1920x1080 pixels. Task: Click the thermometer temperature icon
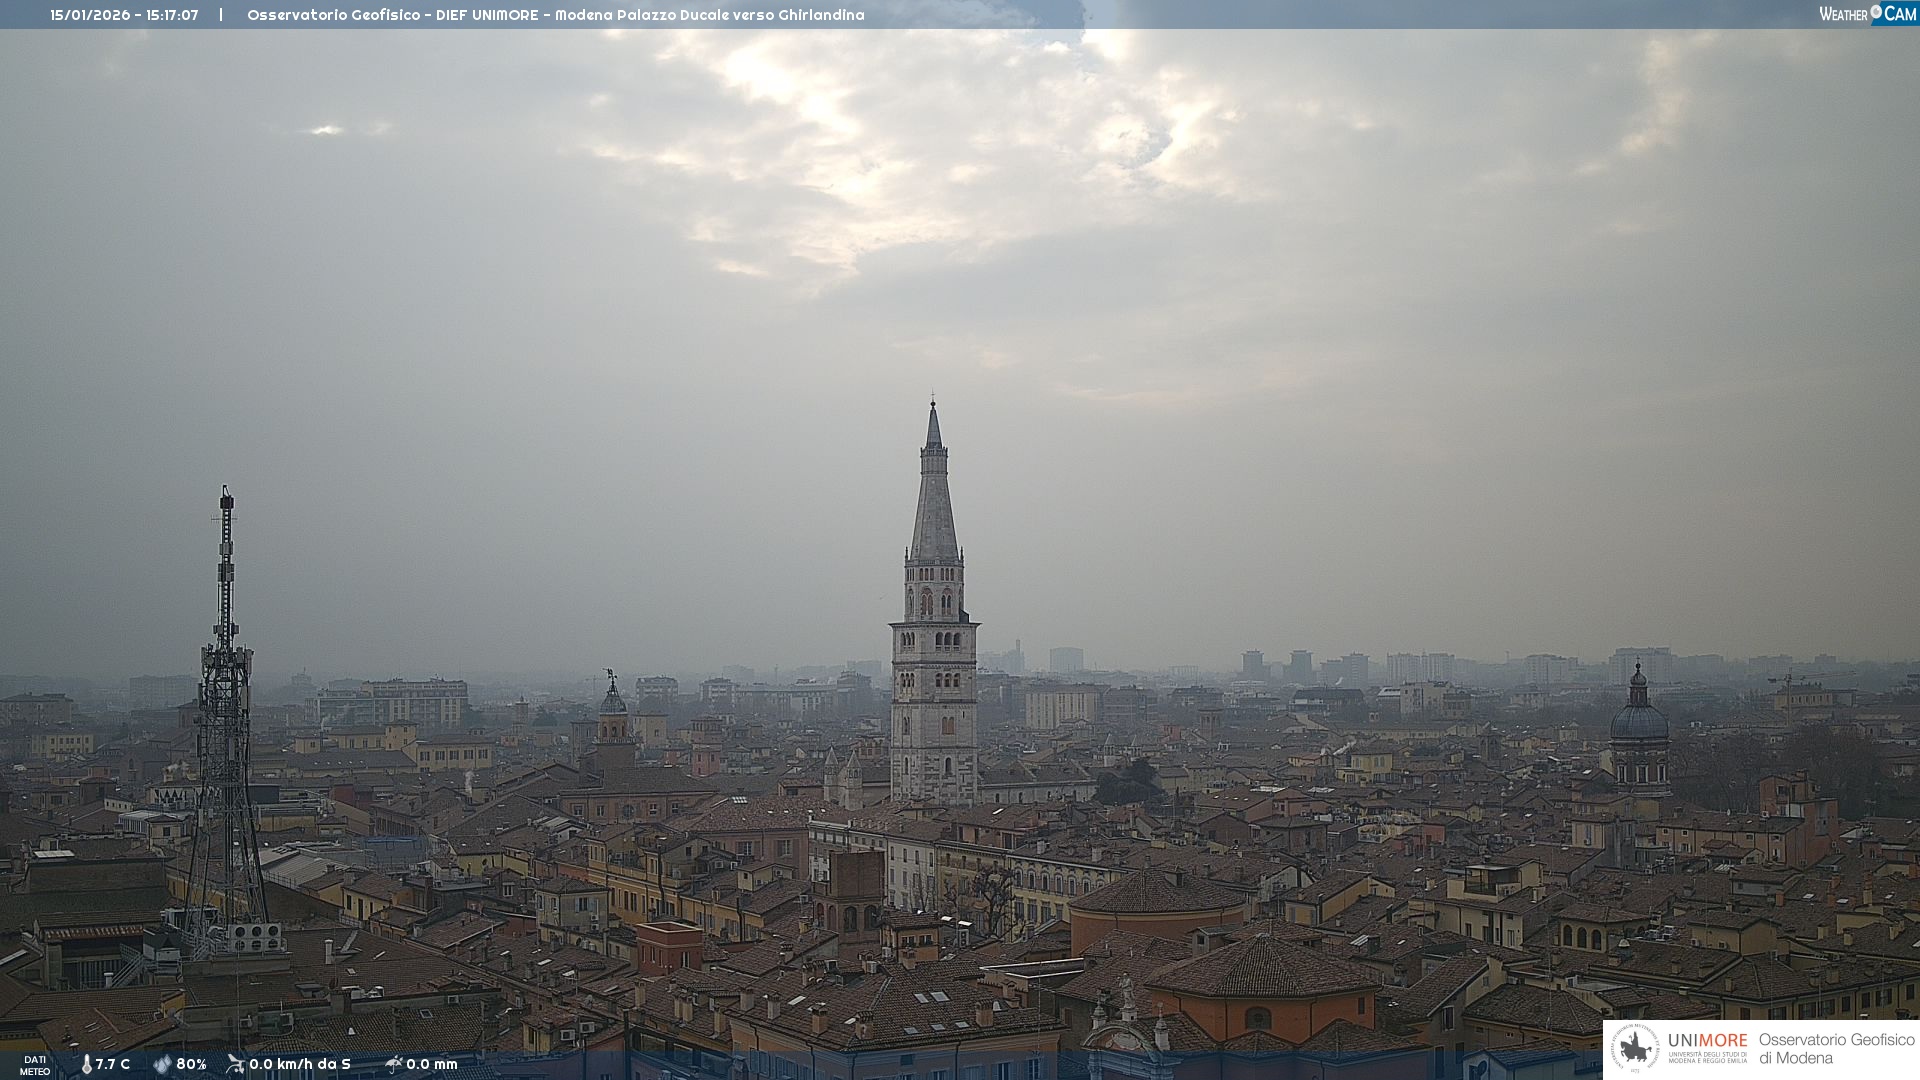click(86, 1064)
